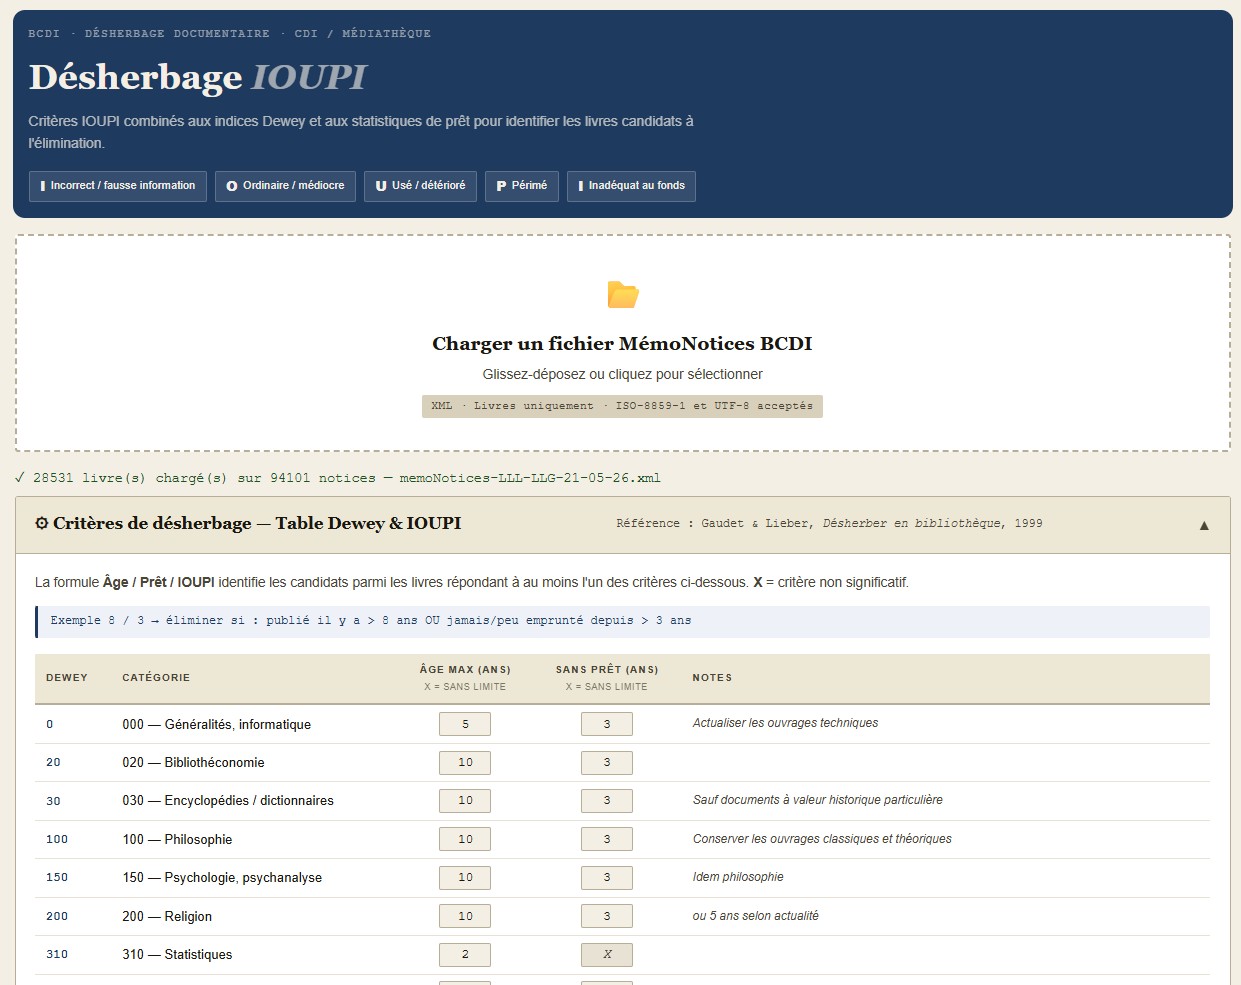The height and width of the screenshot is (985, 1241).
Task: Click note ou 5 ans selon actualité
Action: pyautogui.click(x=756, y=916)
